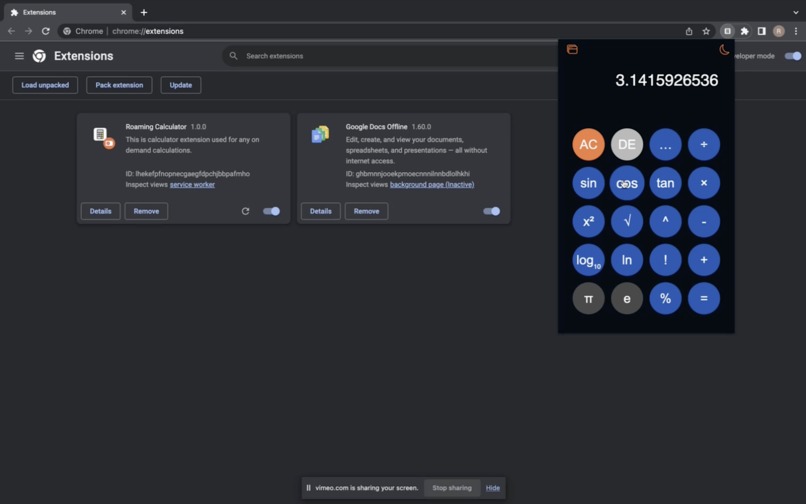
Task: Open the Extensions hamburger main menu
Action: click(x=19, y=56)
